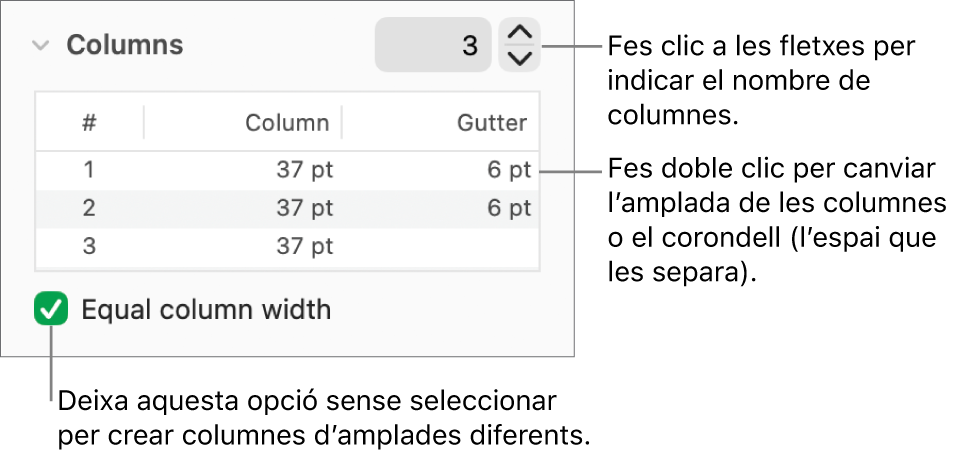958x455 pixels.
Task: Select row 2 in the columns table
Action: (89, 208)
